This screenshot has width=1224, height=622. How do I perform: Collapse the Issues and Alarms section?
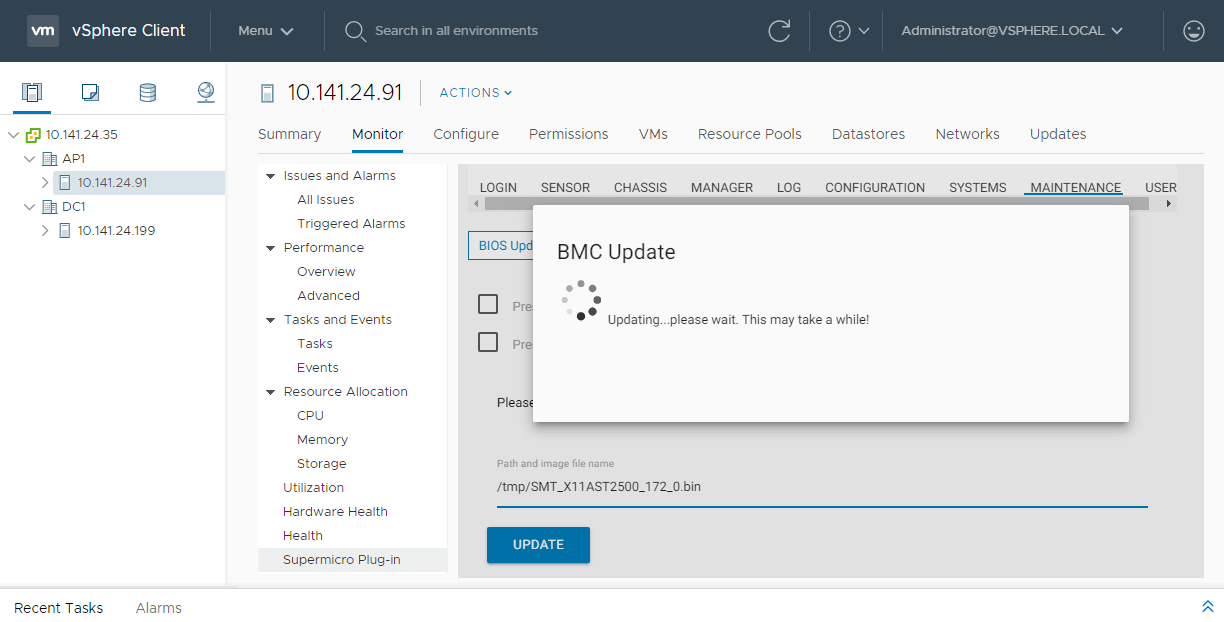(x=270, y=176)
